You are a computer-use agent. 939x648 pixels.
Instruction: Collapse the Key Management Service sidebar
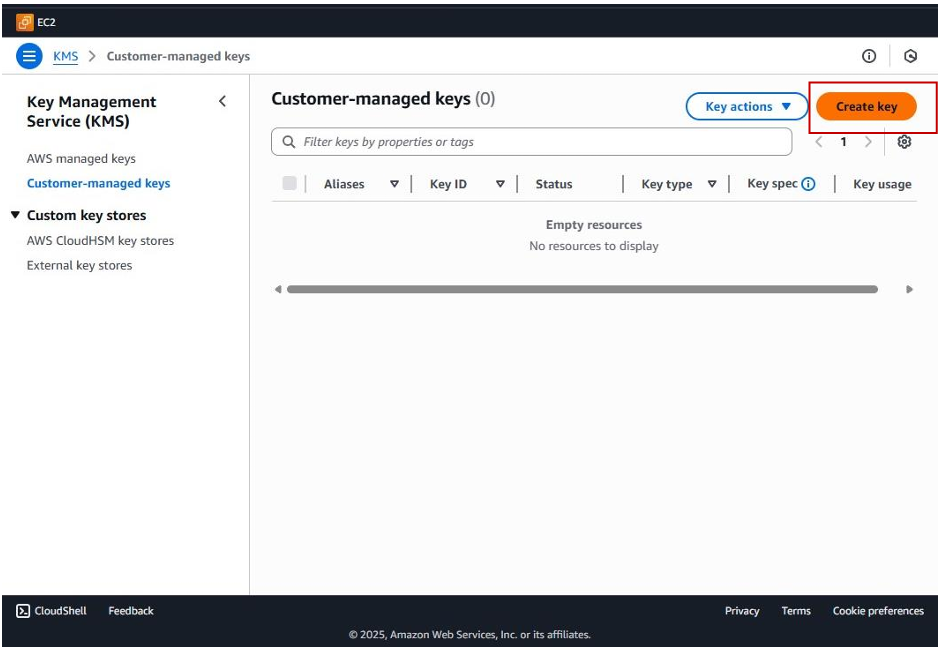click(x=223, y=101)
